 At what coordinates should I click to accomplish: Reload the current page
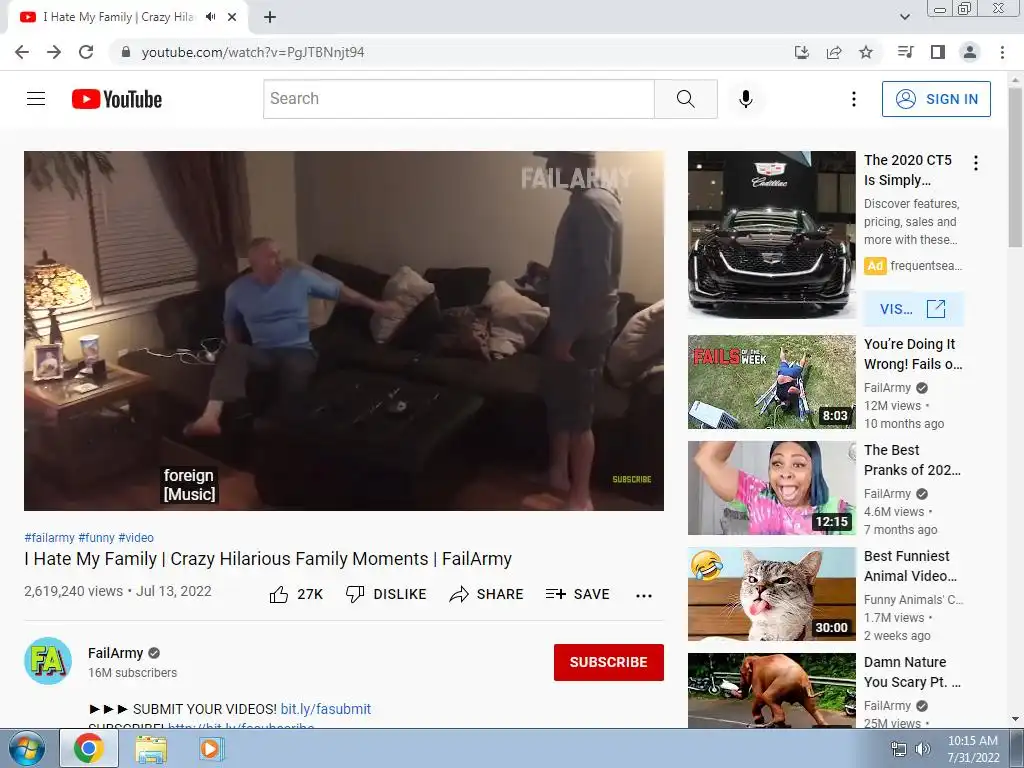coord(86,52)
